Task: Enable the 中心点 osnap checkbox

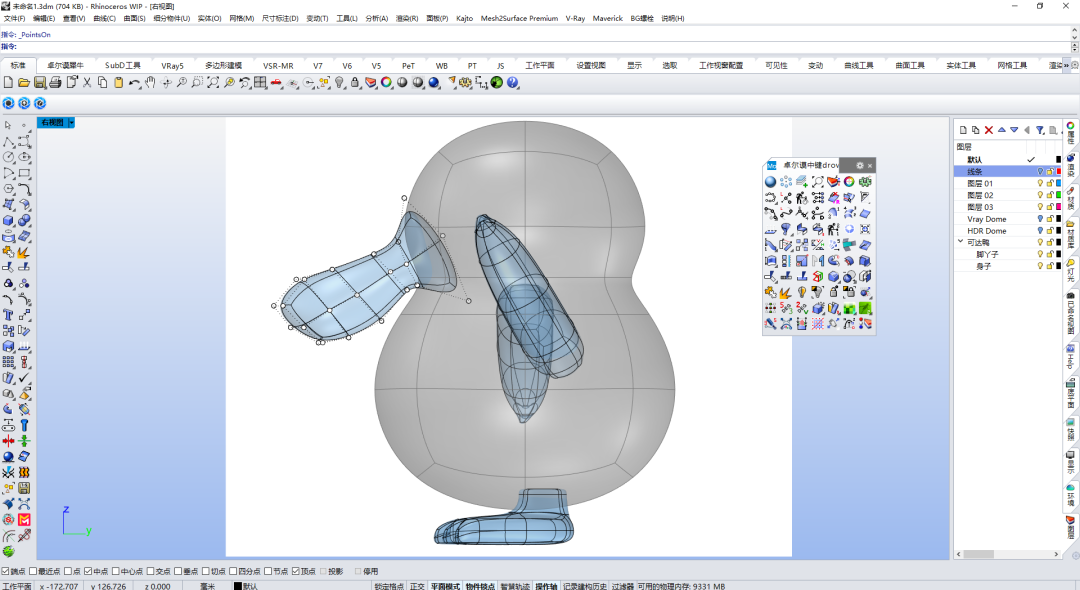Action: point(116,571)
